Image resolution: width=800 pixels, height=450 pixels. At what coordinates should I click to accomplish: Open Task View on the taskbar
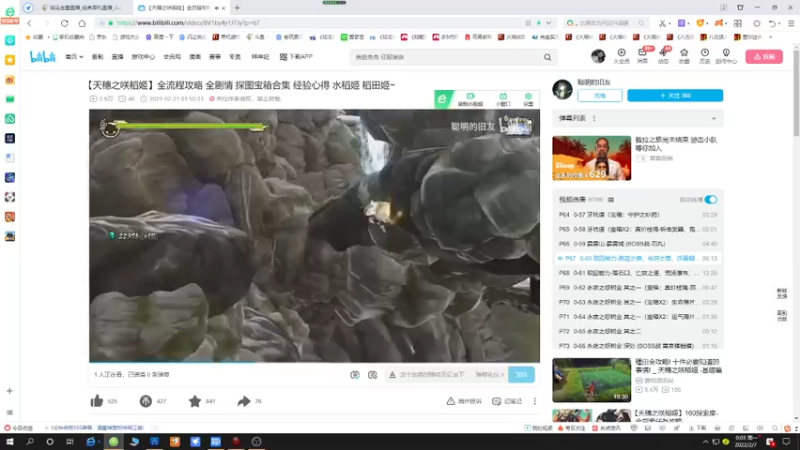click(x=70, y=441)
